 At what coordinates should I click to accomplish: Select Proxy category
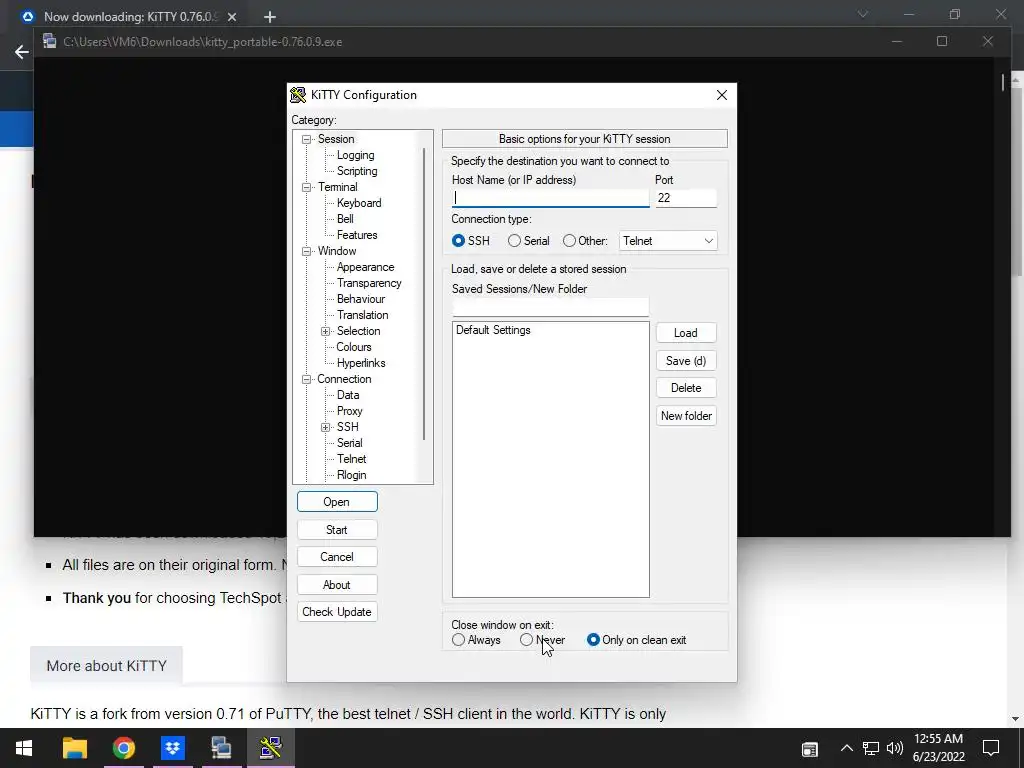[x=349, y=411]
